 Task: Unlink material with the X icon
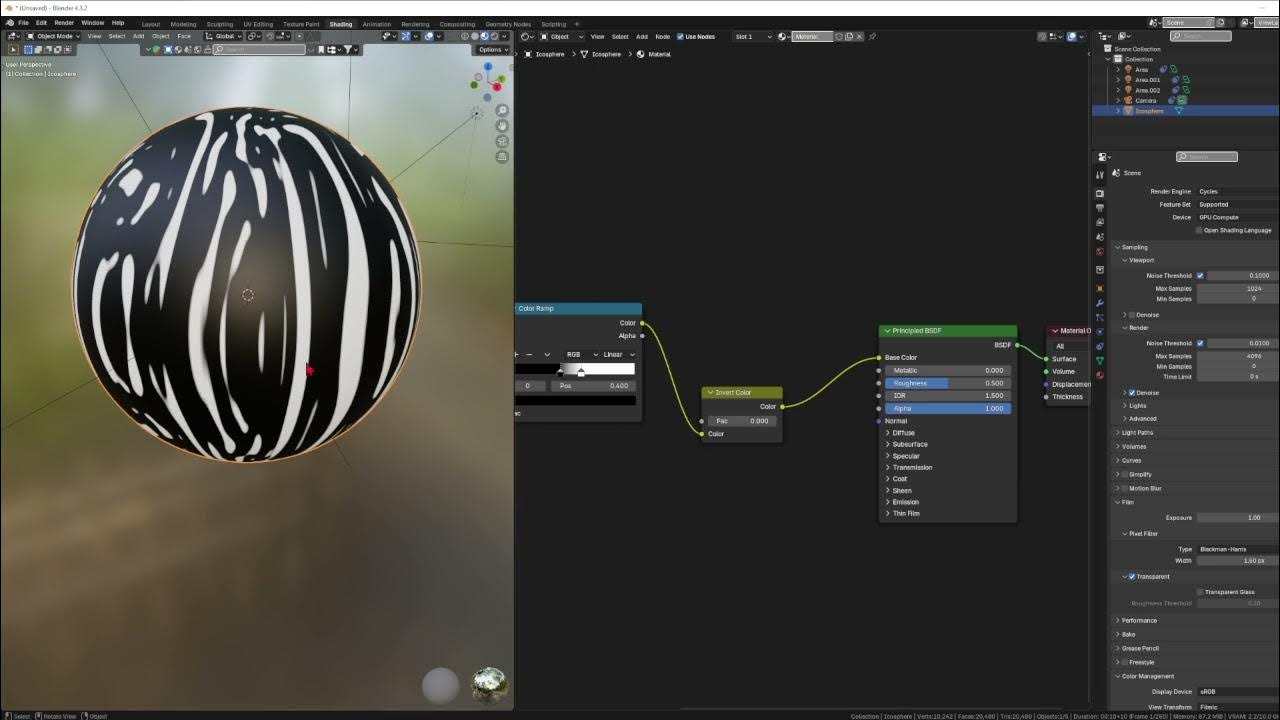(x=860, y=36)
